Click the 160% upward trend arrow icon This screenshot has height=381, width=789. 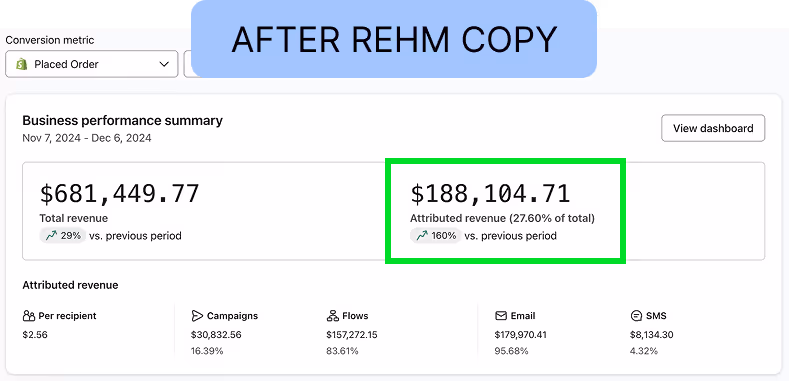[422, 236]
